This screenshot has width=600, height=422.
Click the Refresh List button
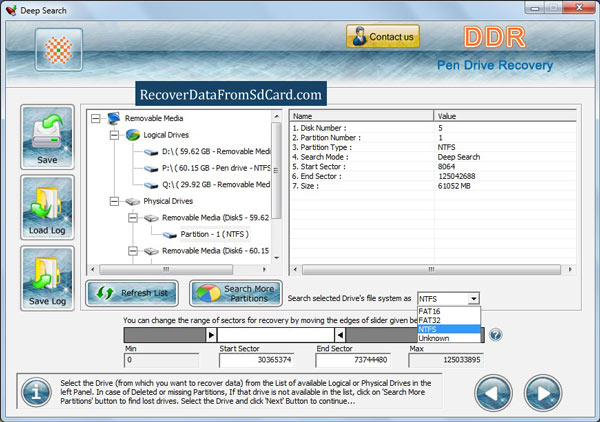coord(132,293)
